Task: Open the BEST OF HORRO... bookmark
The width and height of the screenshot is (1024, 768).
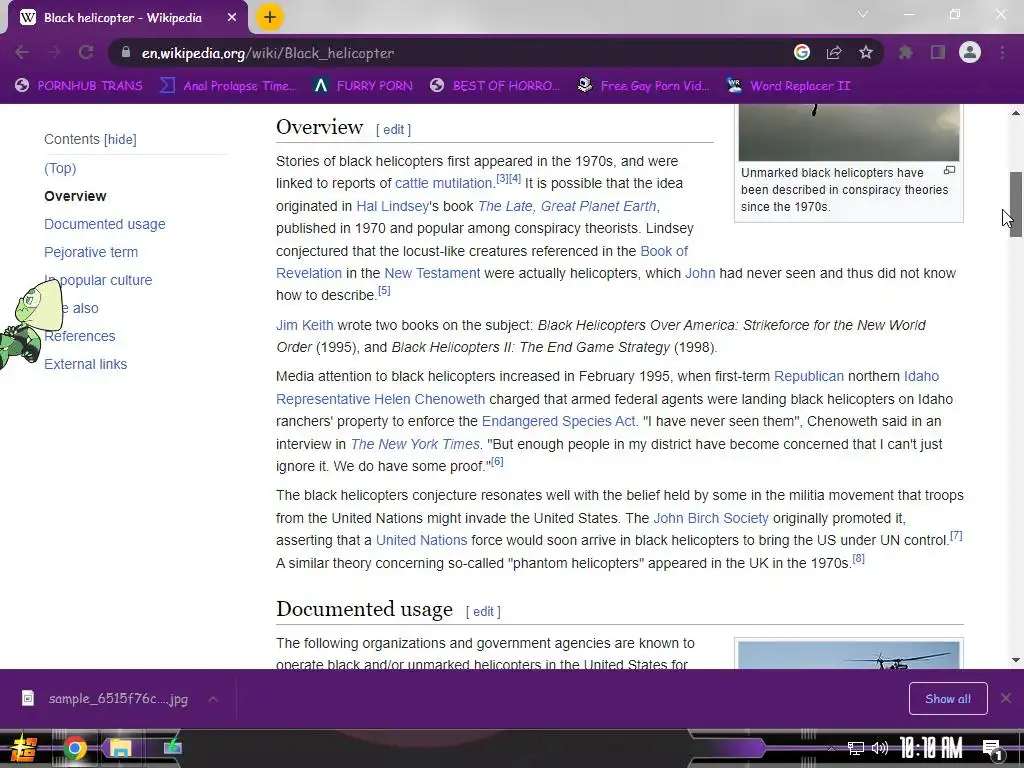Action: tap(495, 86)
